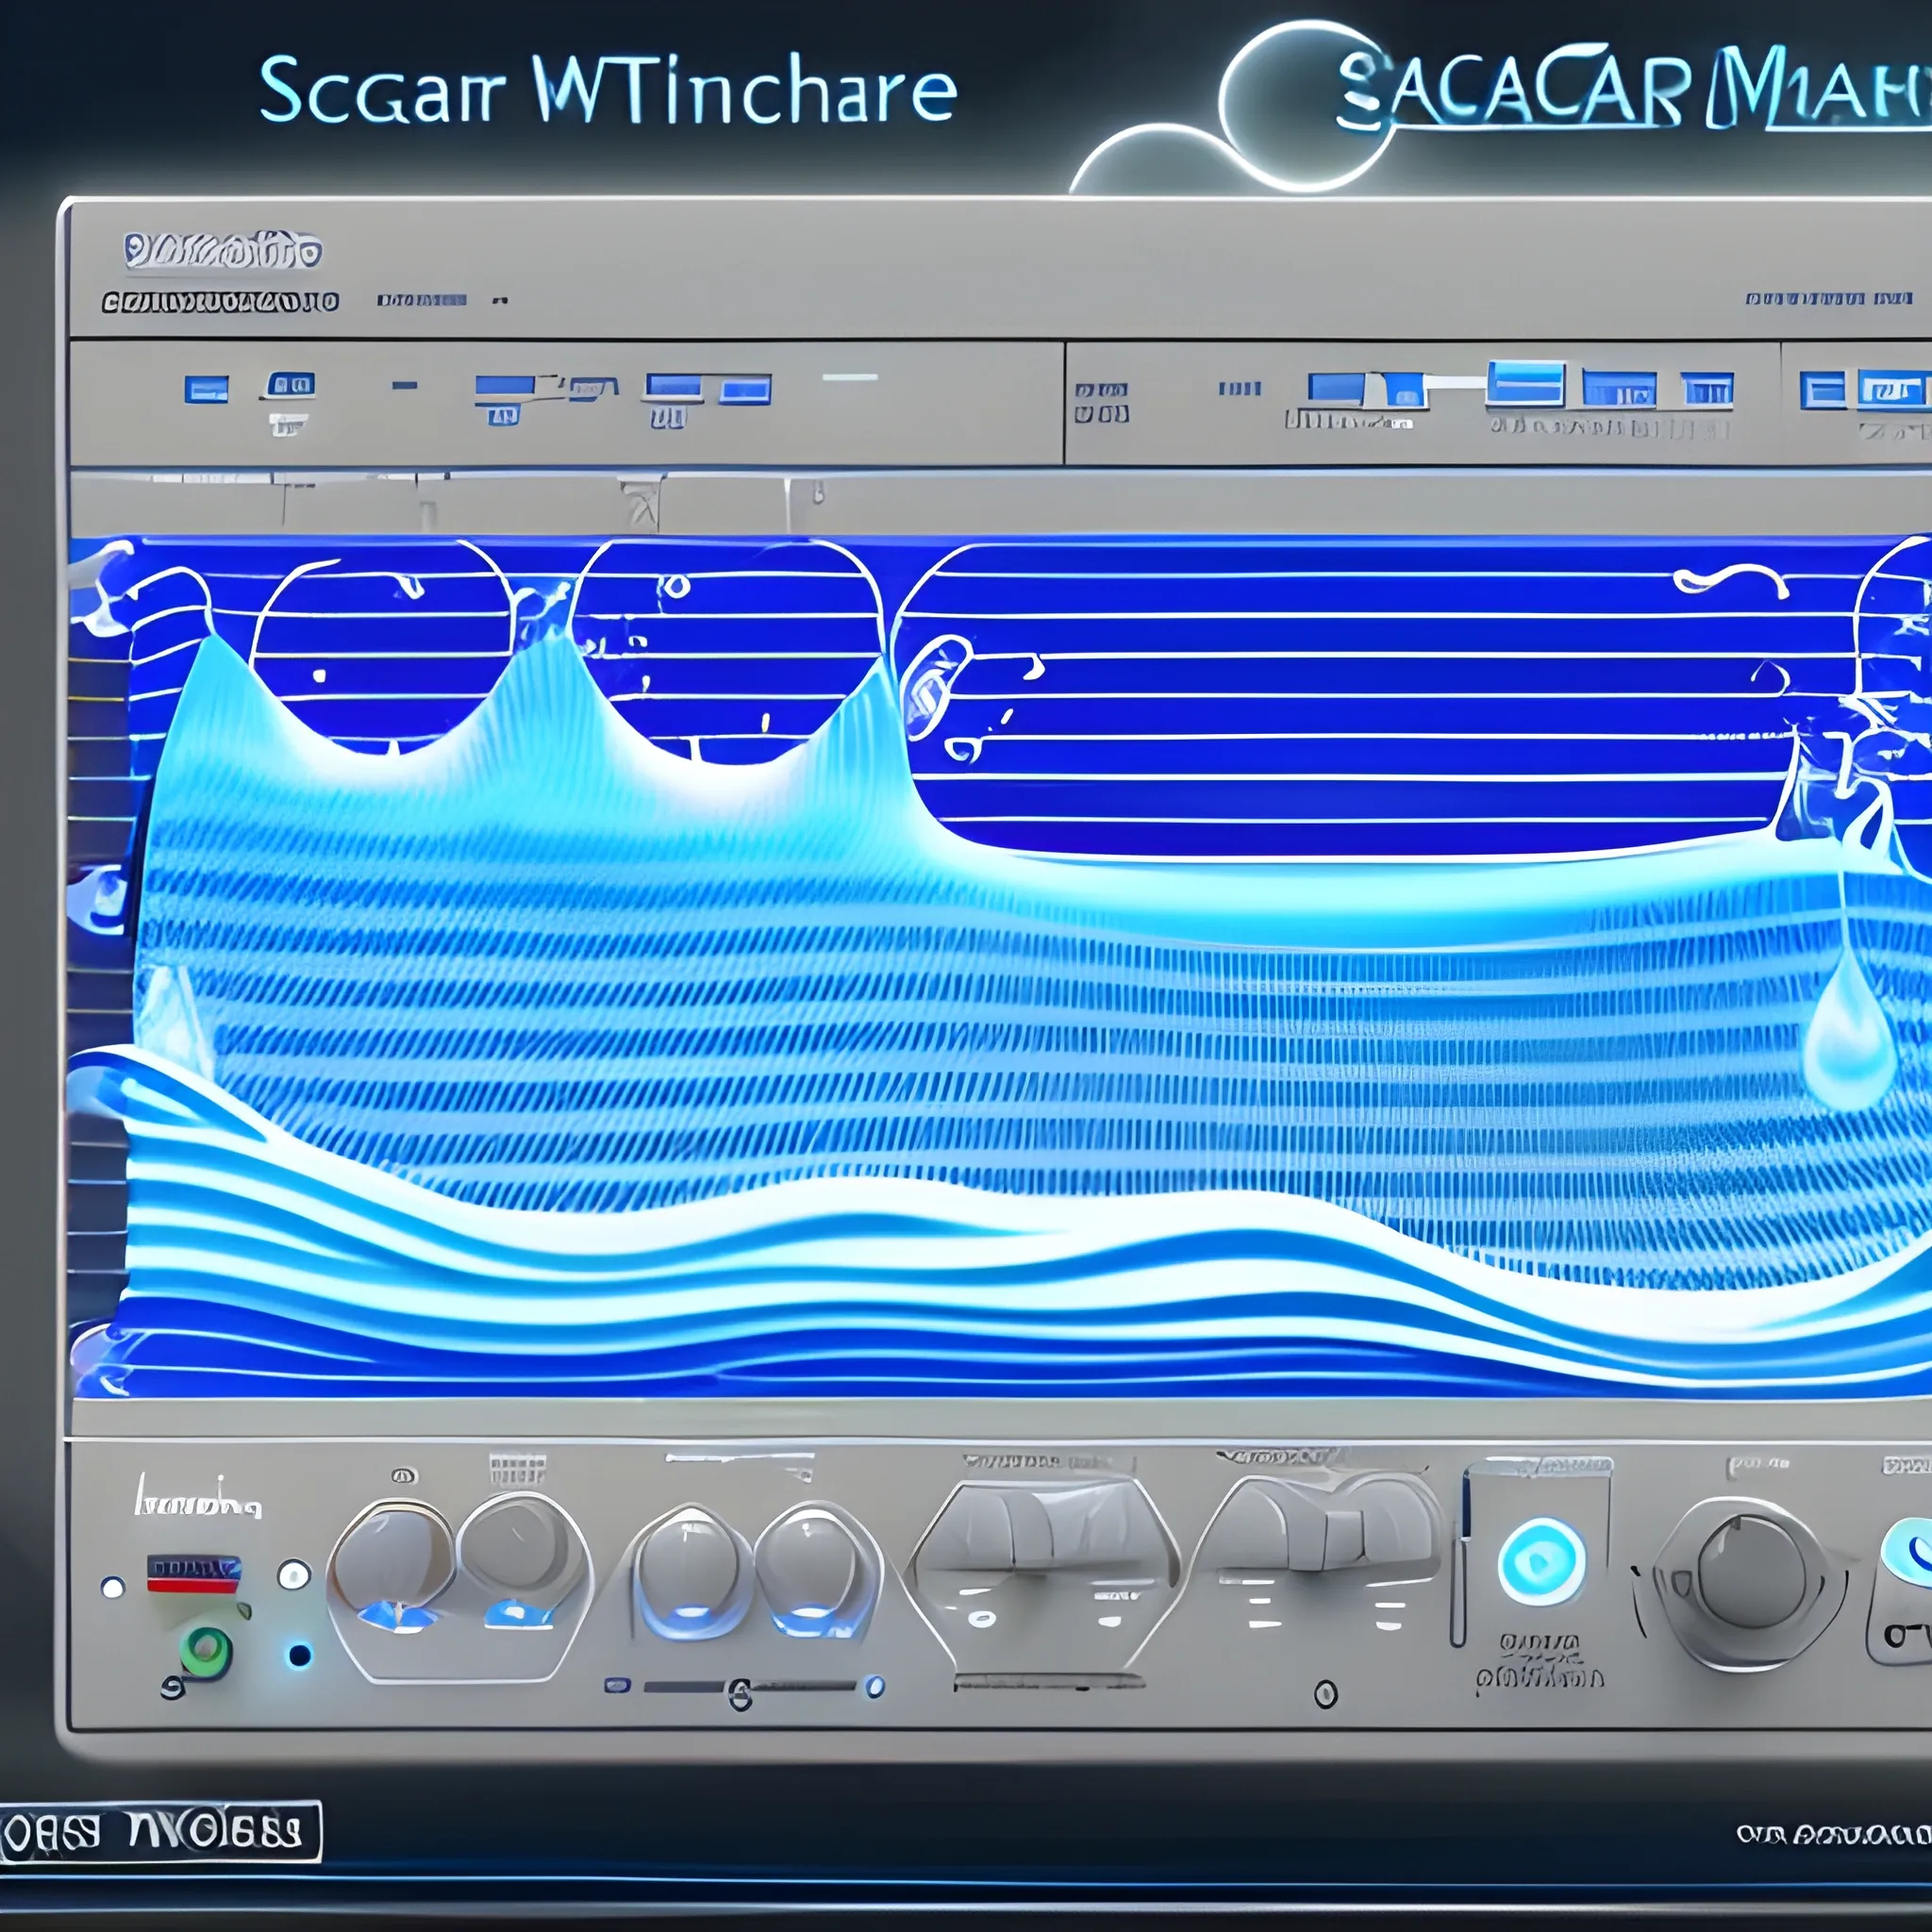Toggle the white round LED right of the red-striped indicator
The height and width of the screenshot is (1932, 1932).
click(x=294, y=1575)
